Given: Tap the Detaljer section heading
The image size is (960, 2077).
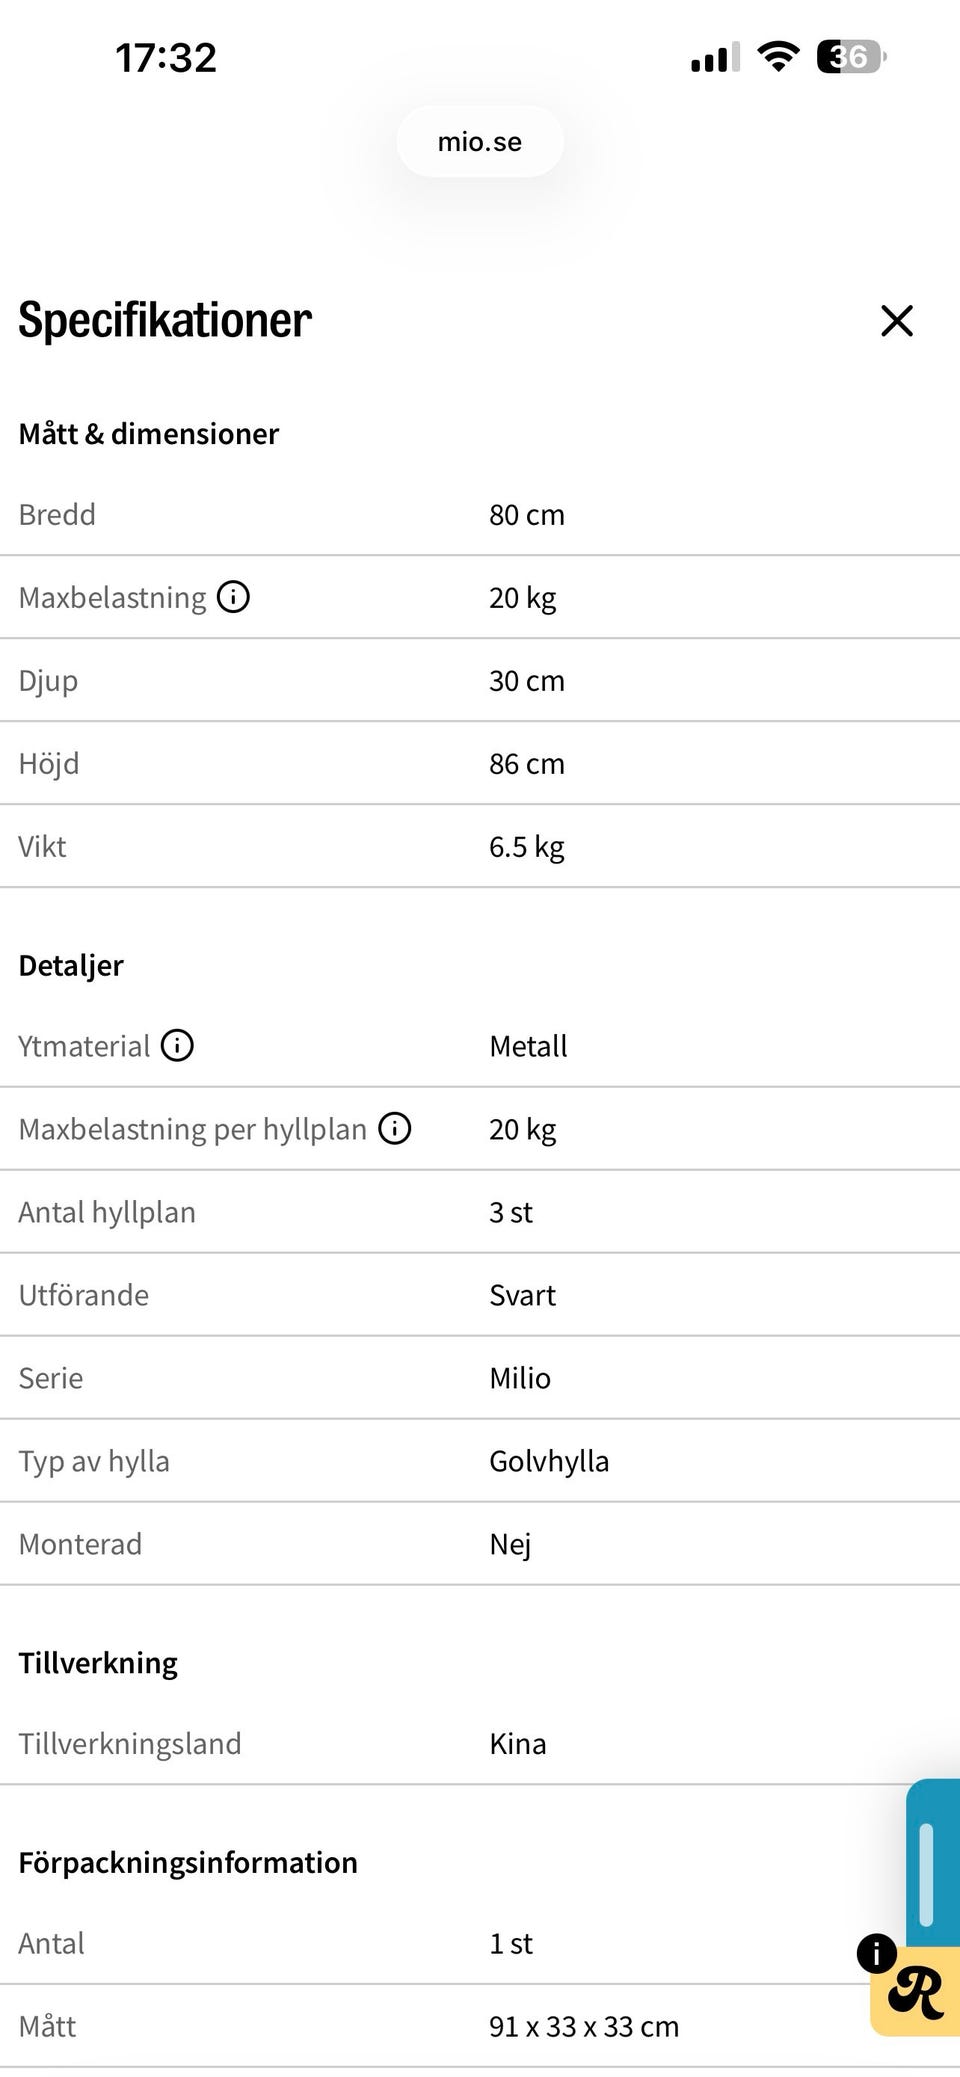Looking at the screenshot, I should point(71,966).
